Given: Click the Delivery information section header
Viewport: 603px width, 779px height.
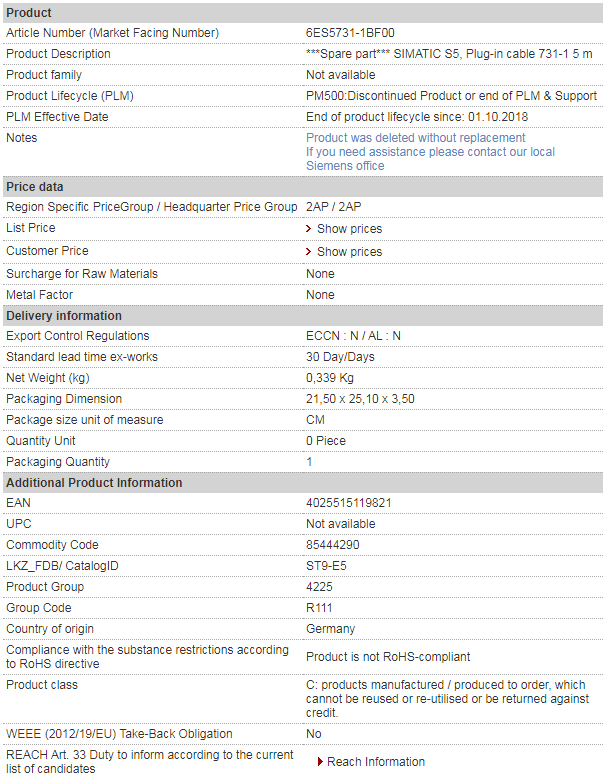Looking at the screenshot, I should [x=64, y=316].
